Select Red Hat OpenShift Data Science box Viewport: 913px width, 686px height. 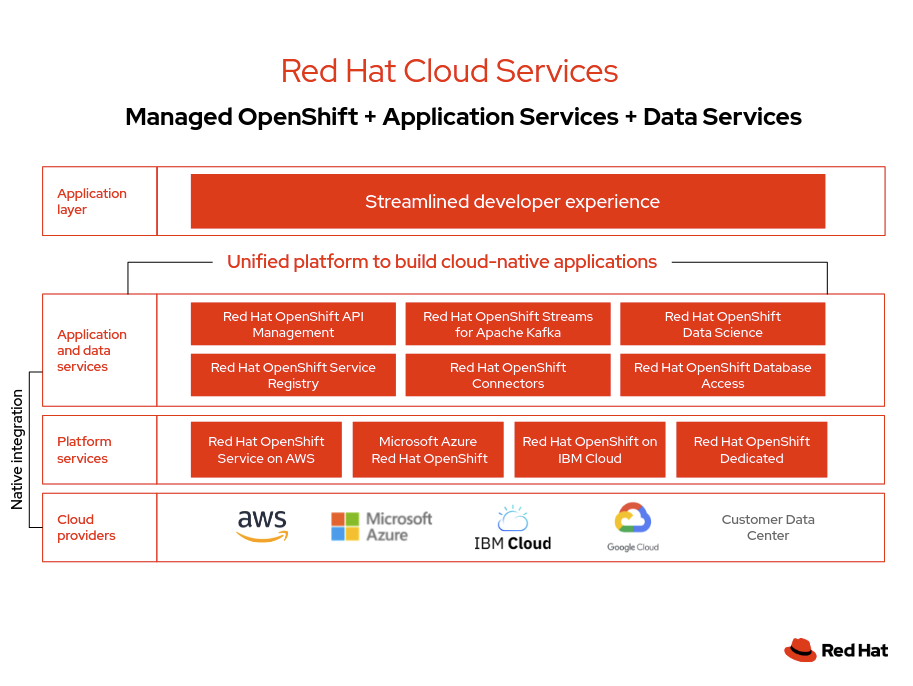[723, 324]
